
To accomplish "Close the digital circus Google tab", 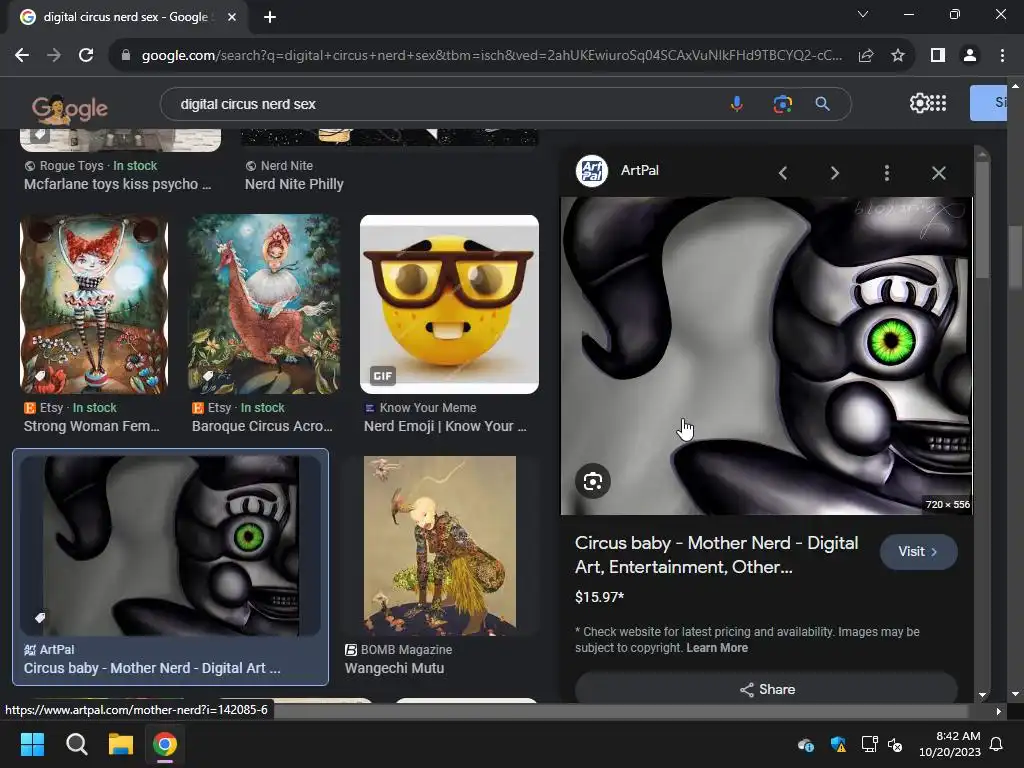I will (x=232, y=17).
